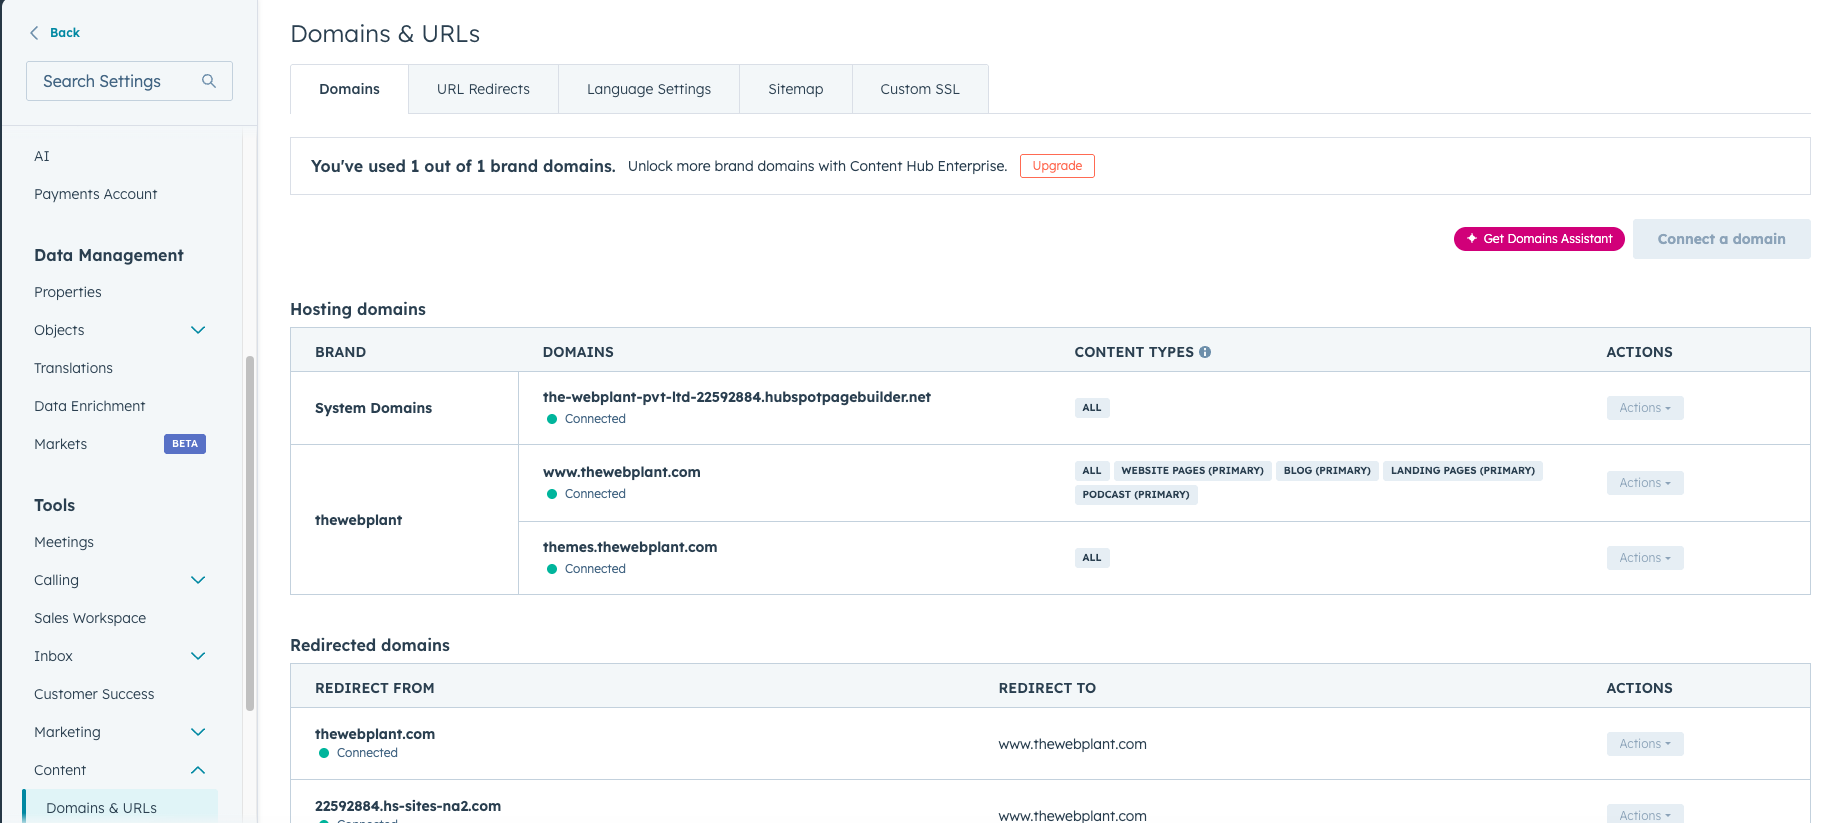Screen dimensions: 1830x823
Task: Switch to the URL Redirects tab
Action: click(x=483, y=89)
